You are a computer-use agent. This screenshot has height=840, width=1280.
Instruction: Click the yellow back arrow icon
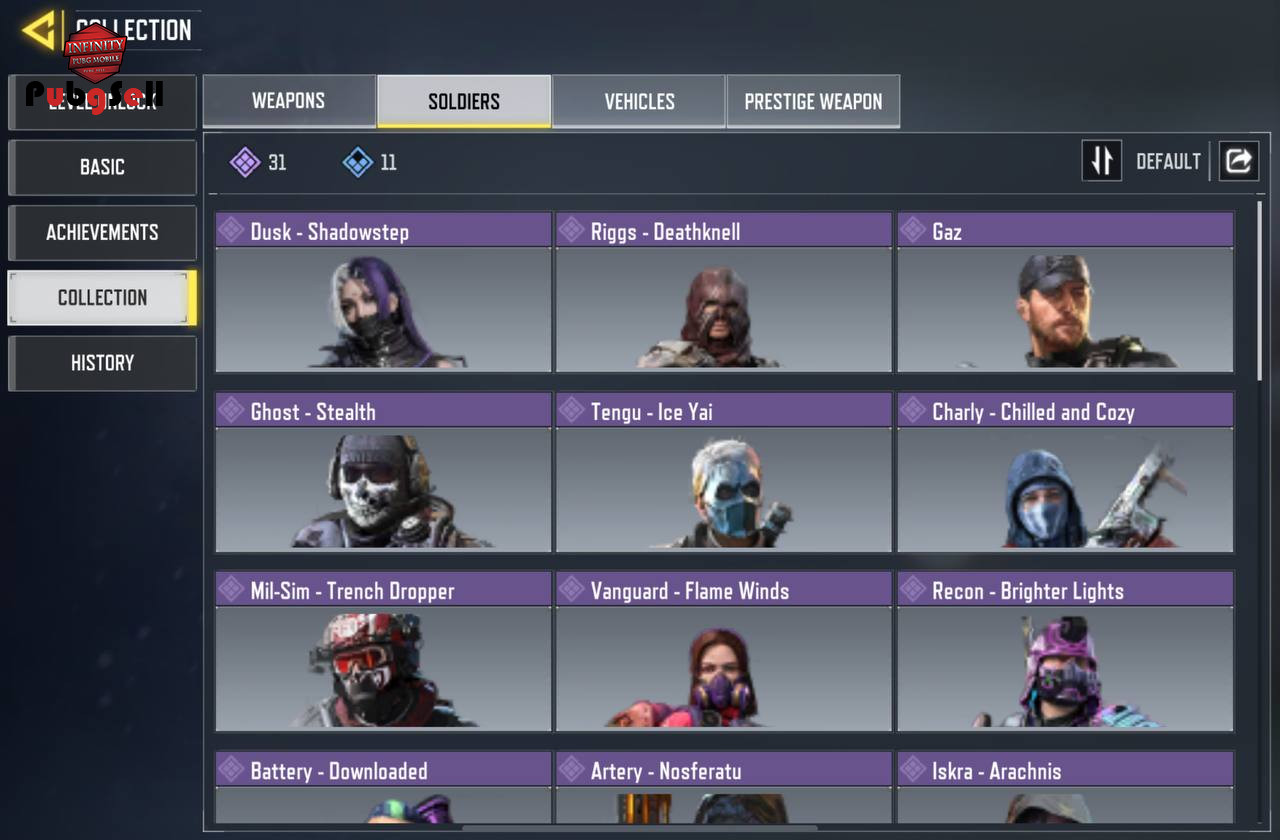[39, 30]
